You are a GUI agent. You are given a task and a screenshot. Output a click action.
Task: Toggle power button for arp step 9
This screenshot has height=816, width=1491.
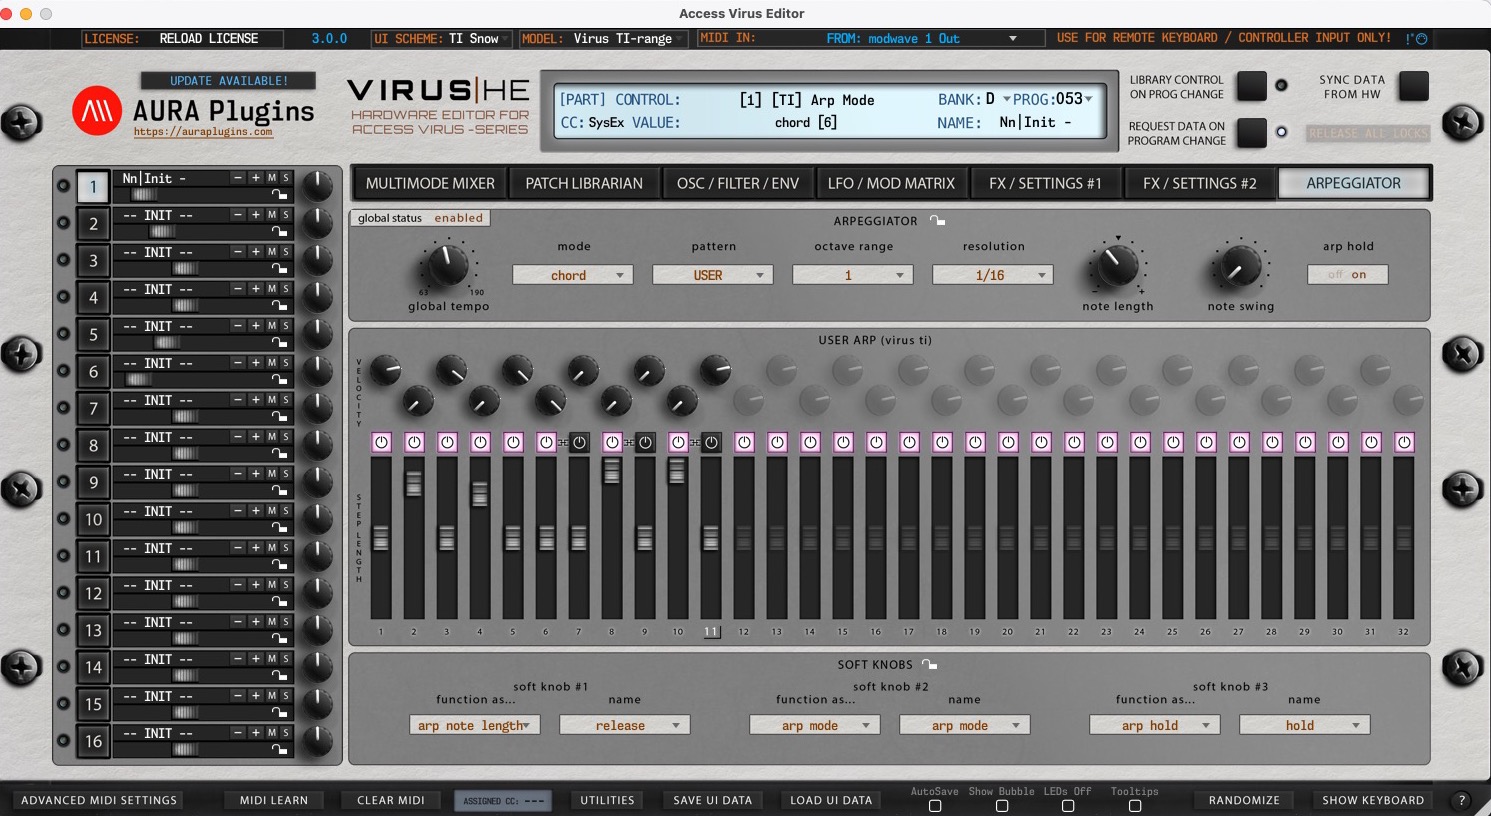pyautogui.click(x=645, y=442)
